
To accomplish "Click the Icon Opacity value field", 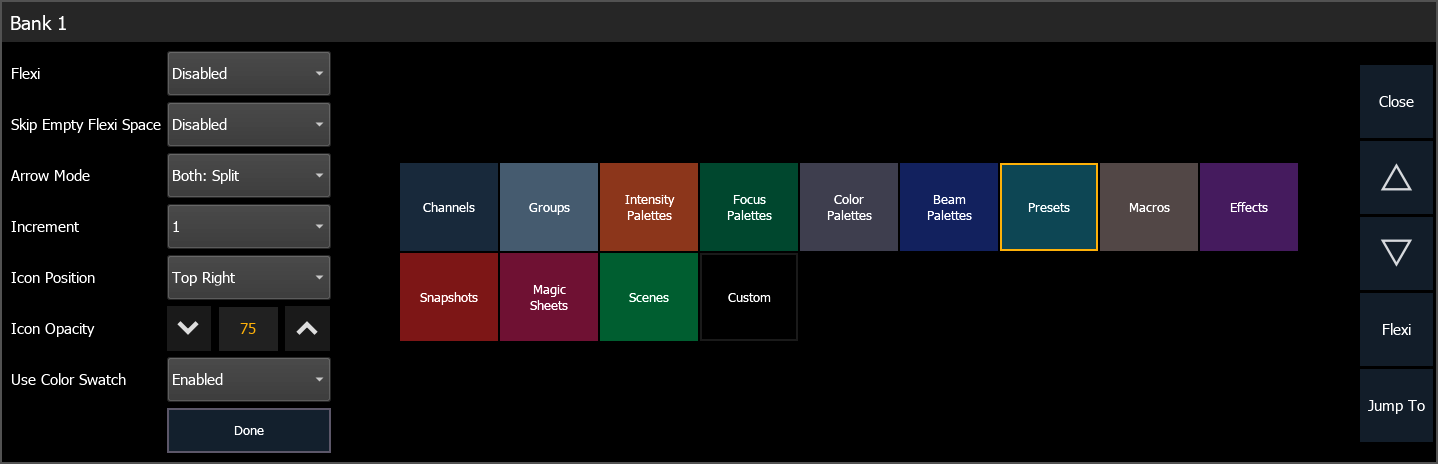I will point(249,329).
